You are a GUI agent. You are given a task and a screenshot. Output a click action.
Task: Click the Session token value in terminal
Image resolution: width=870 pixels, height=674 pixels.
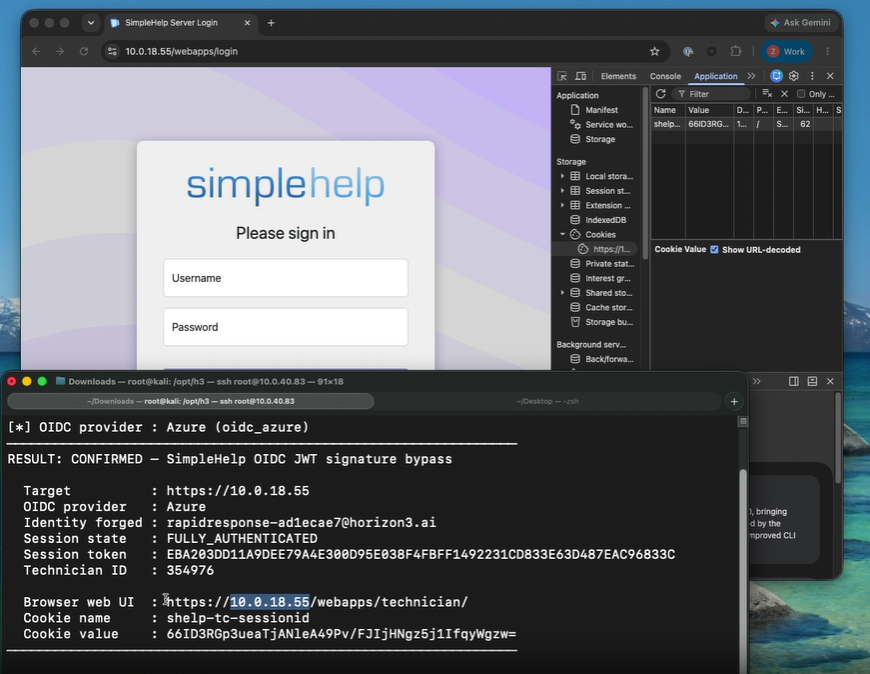tap(421, 554)
